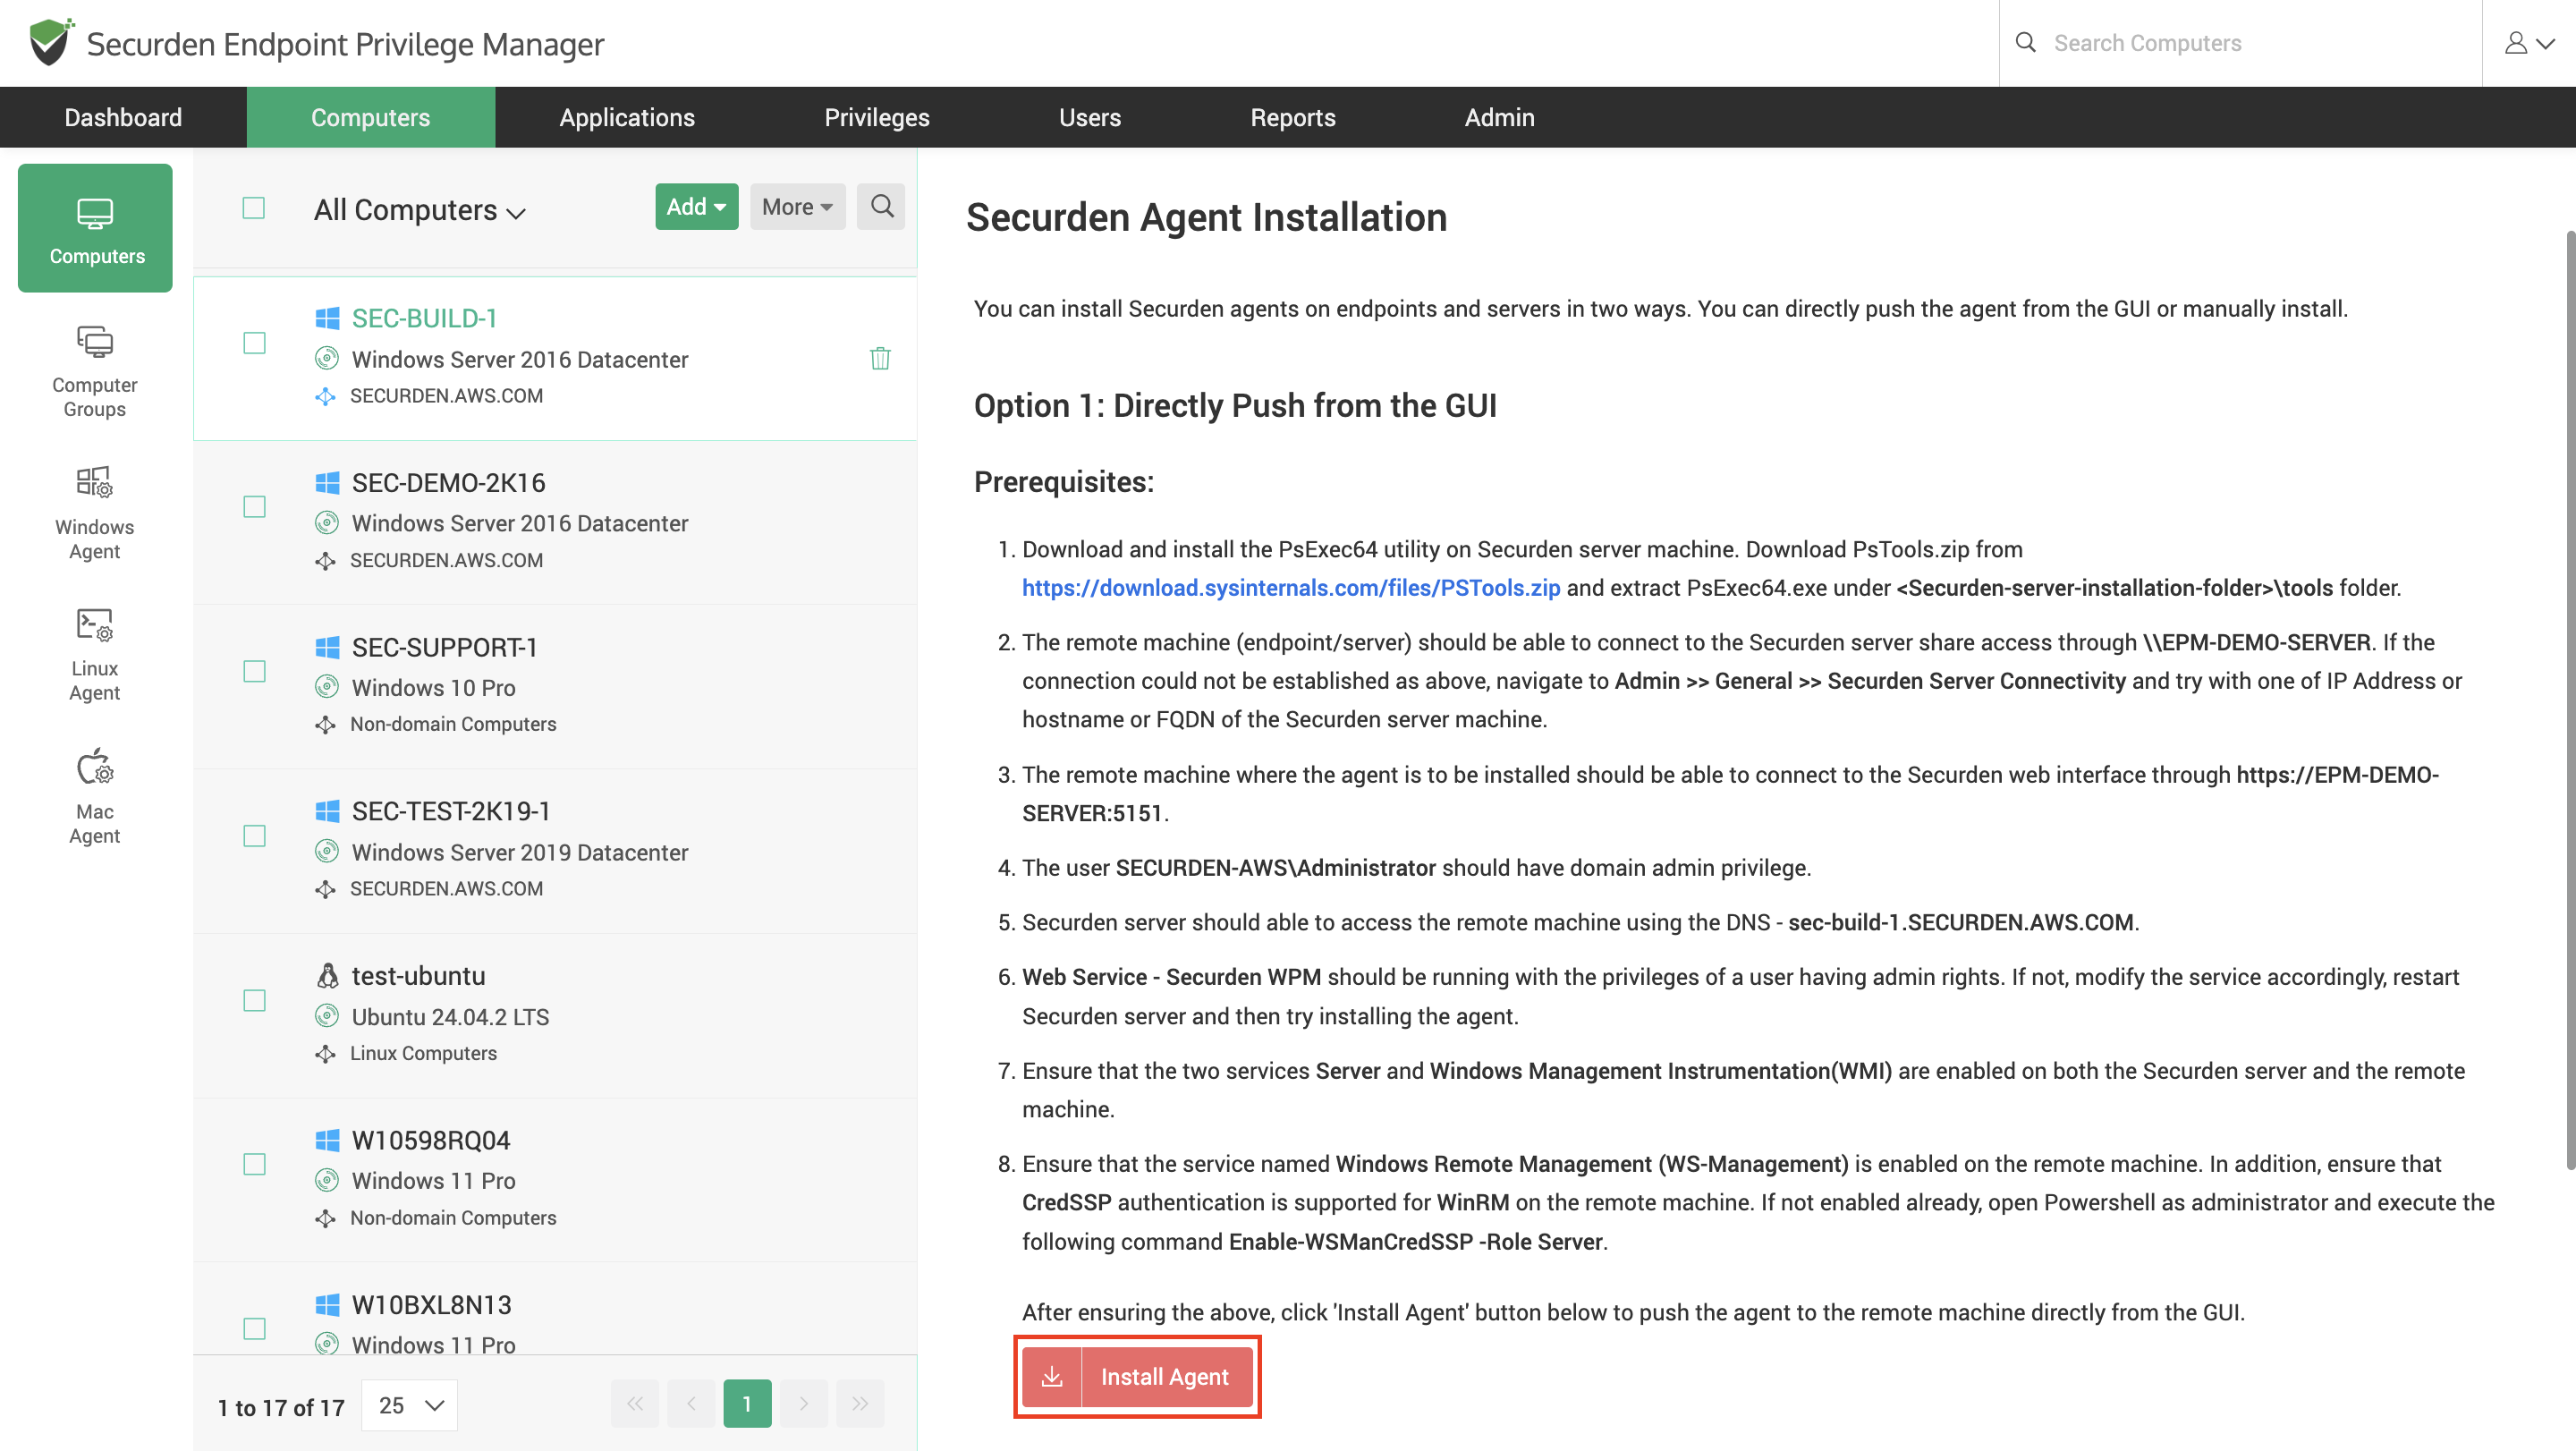Open the Computers sidebar section

click(95, 228)
